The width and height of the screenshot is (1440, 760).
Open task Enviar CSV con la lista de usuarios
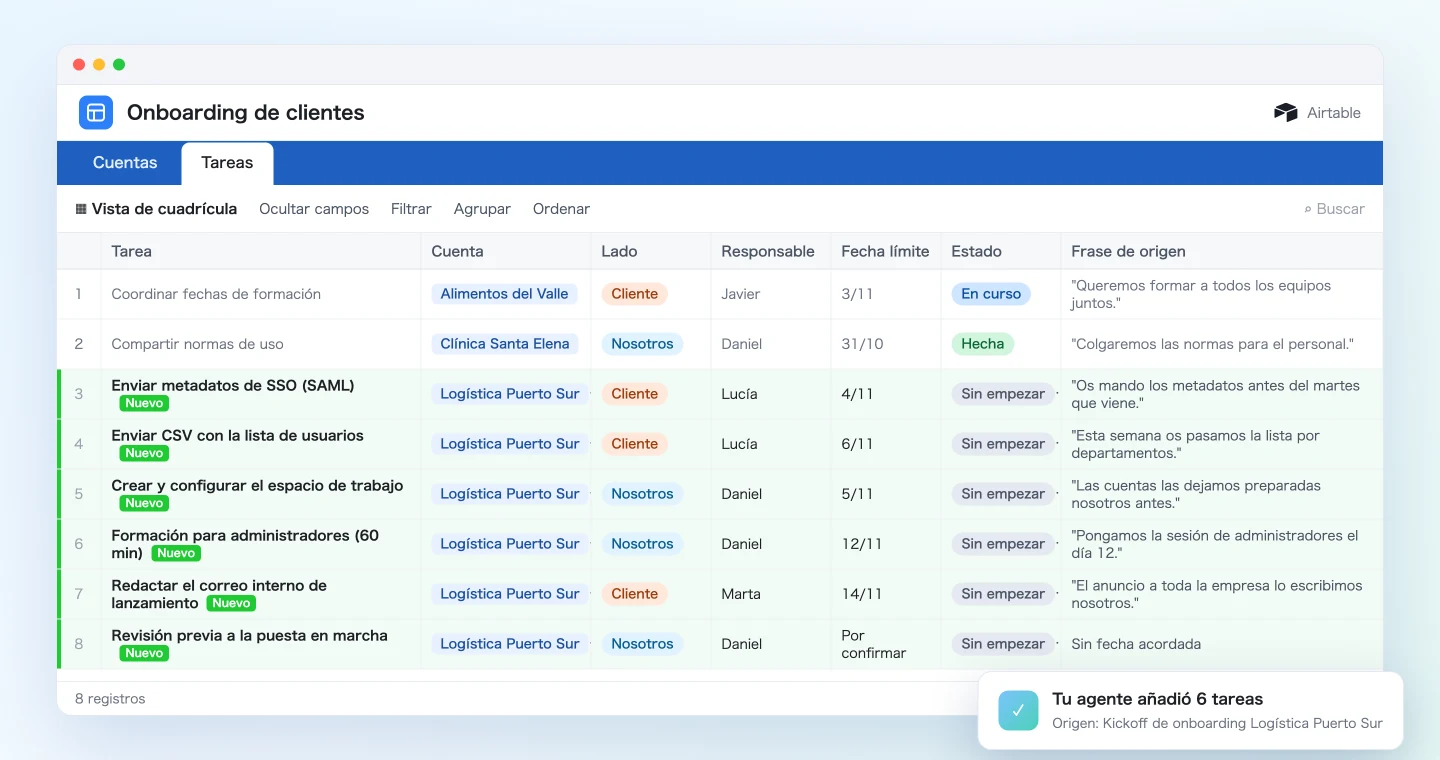(x=237, y=435)
